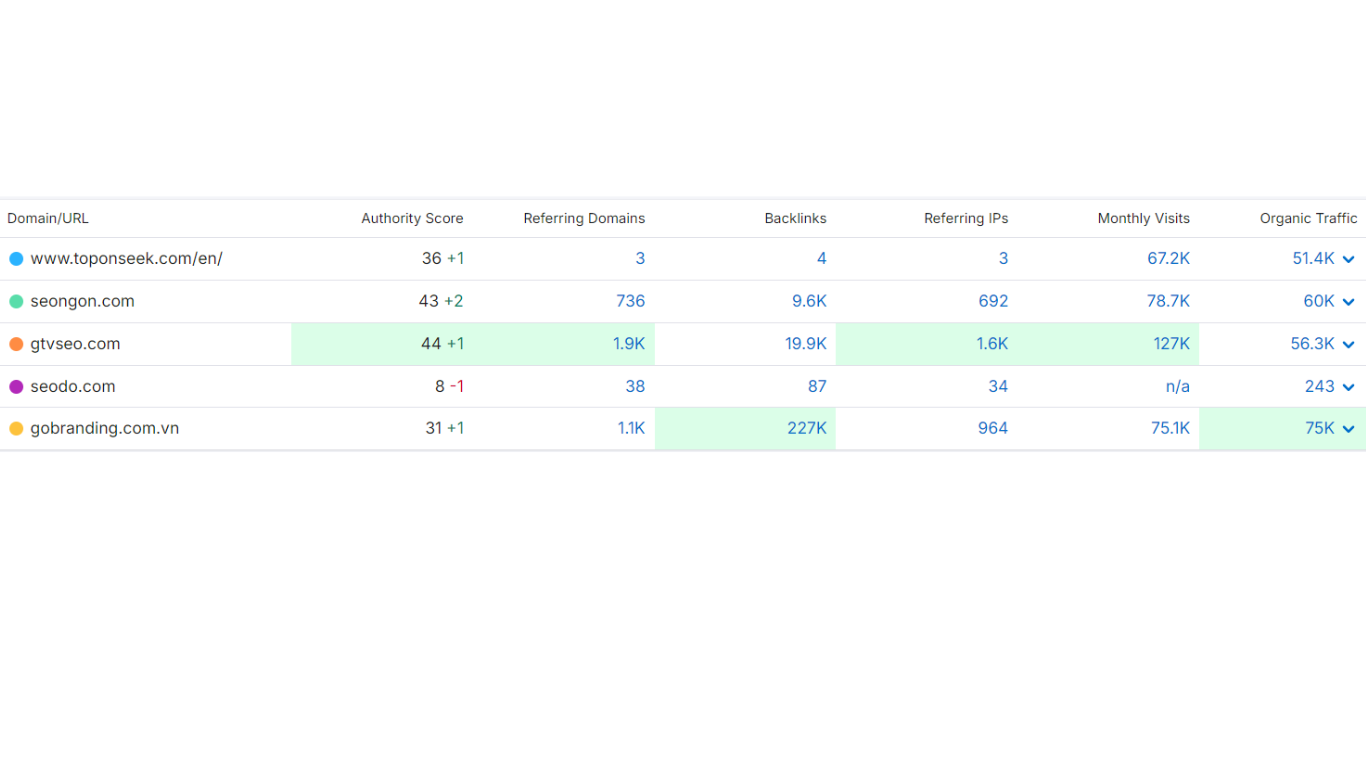Sort by Authority Score column header
The height and width of the screenshot is (768, 1366).
point(412,218)
